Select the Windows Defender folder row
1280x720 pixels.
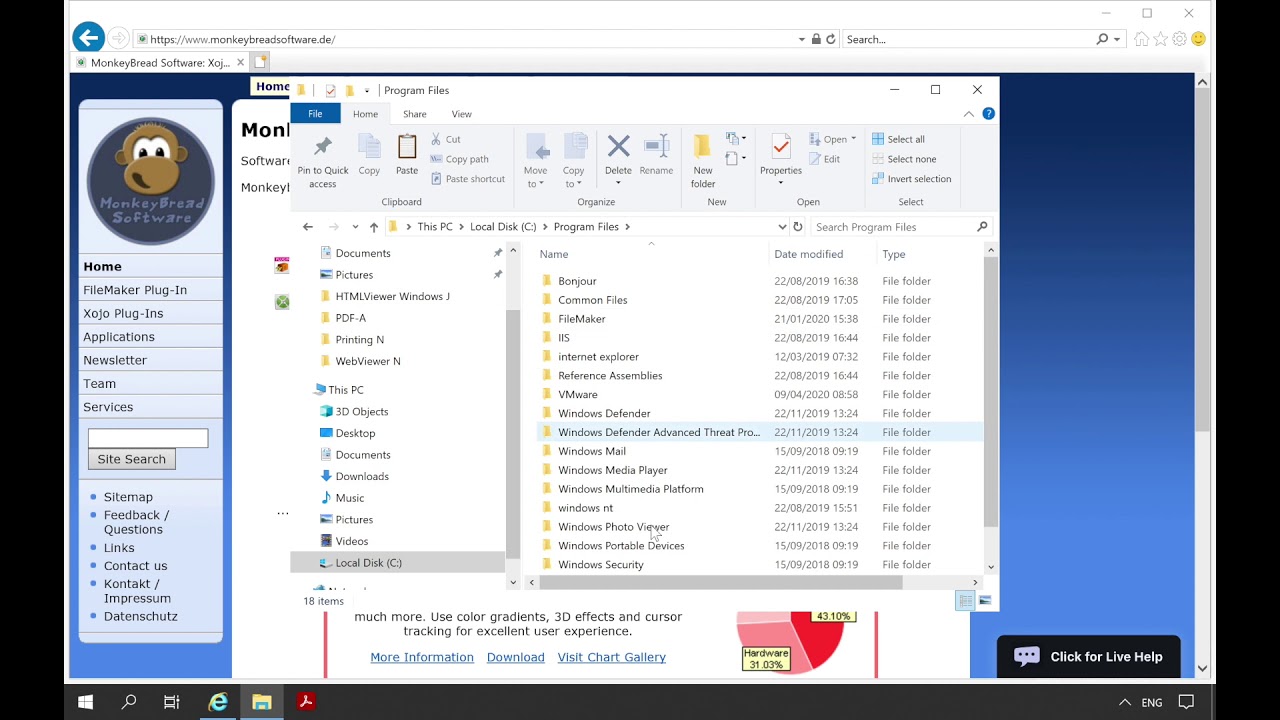click(760, 414)
